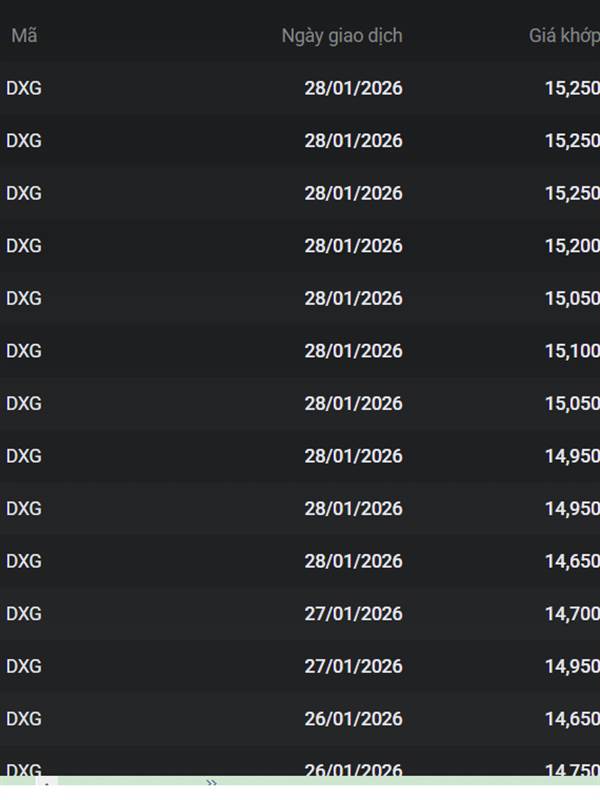
Task: Click the date in the 15,100 price row
Action: (x=353, y=351)
